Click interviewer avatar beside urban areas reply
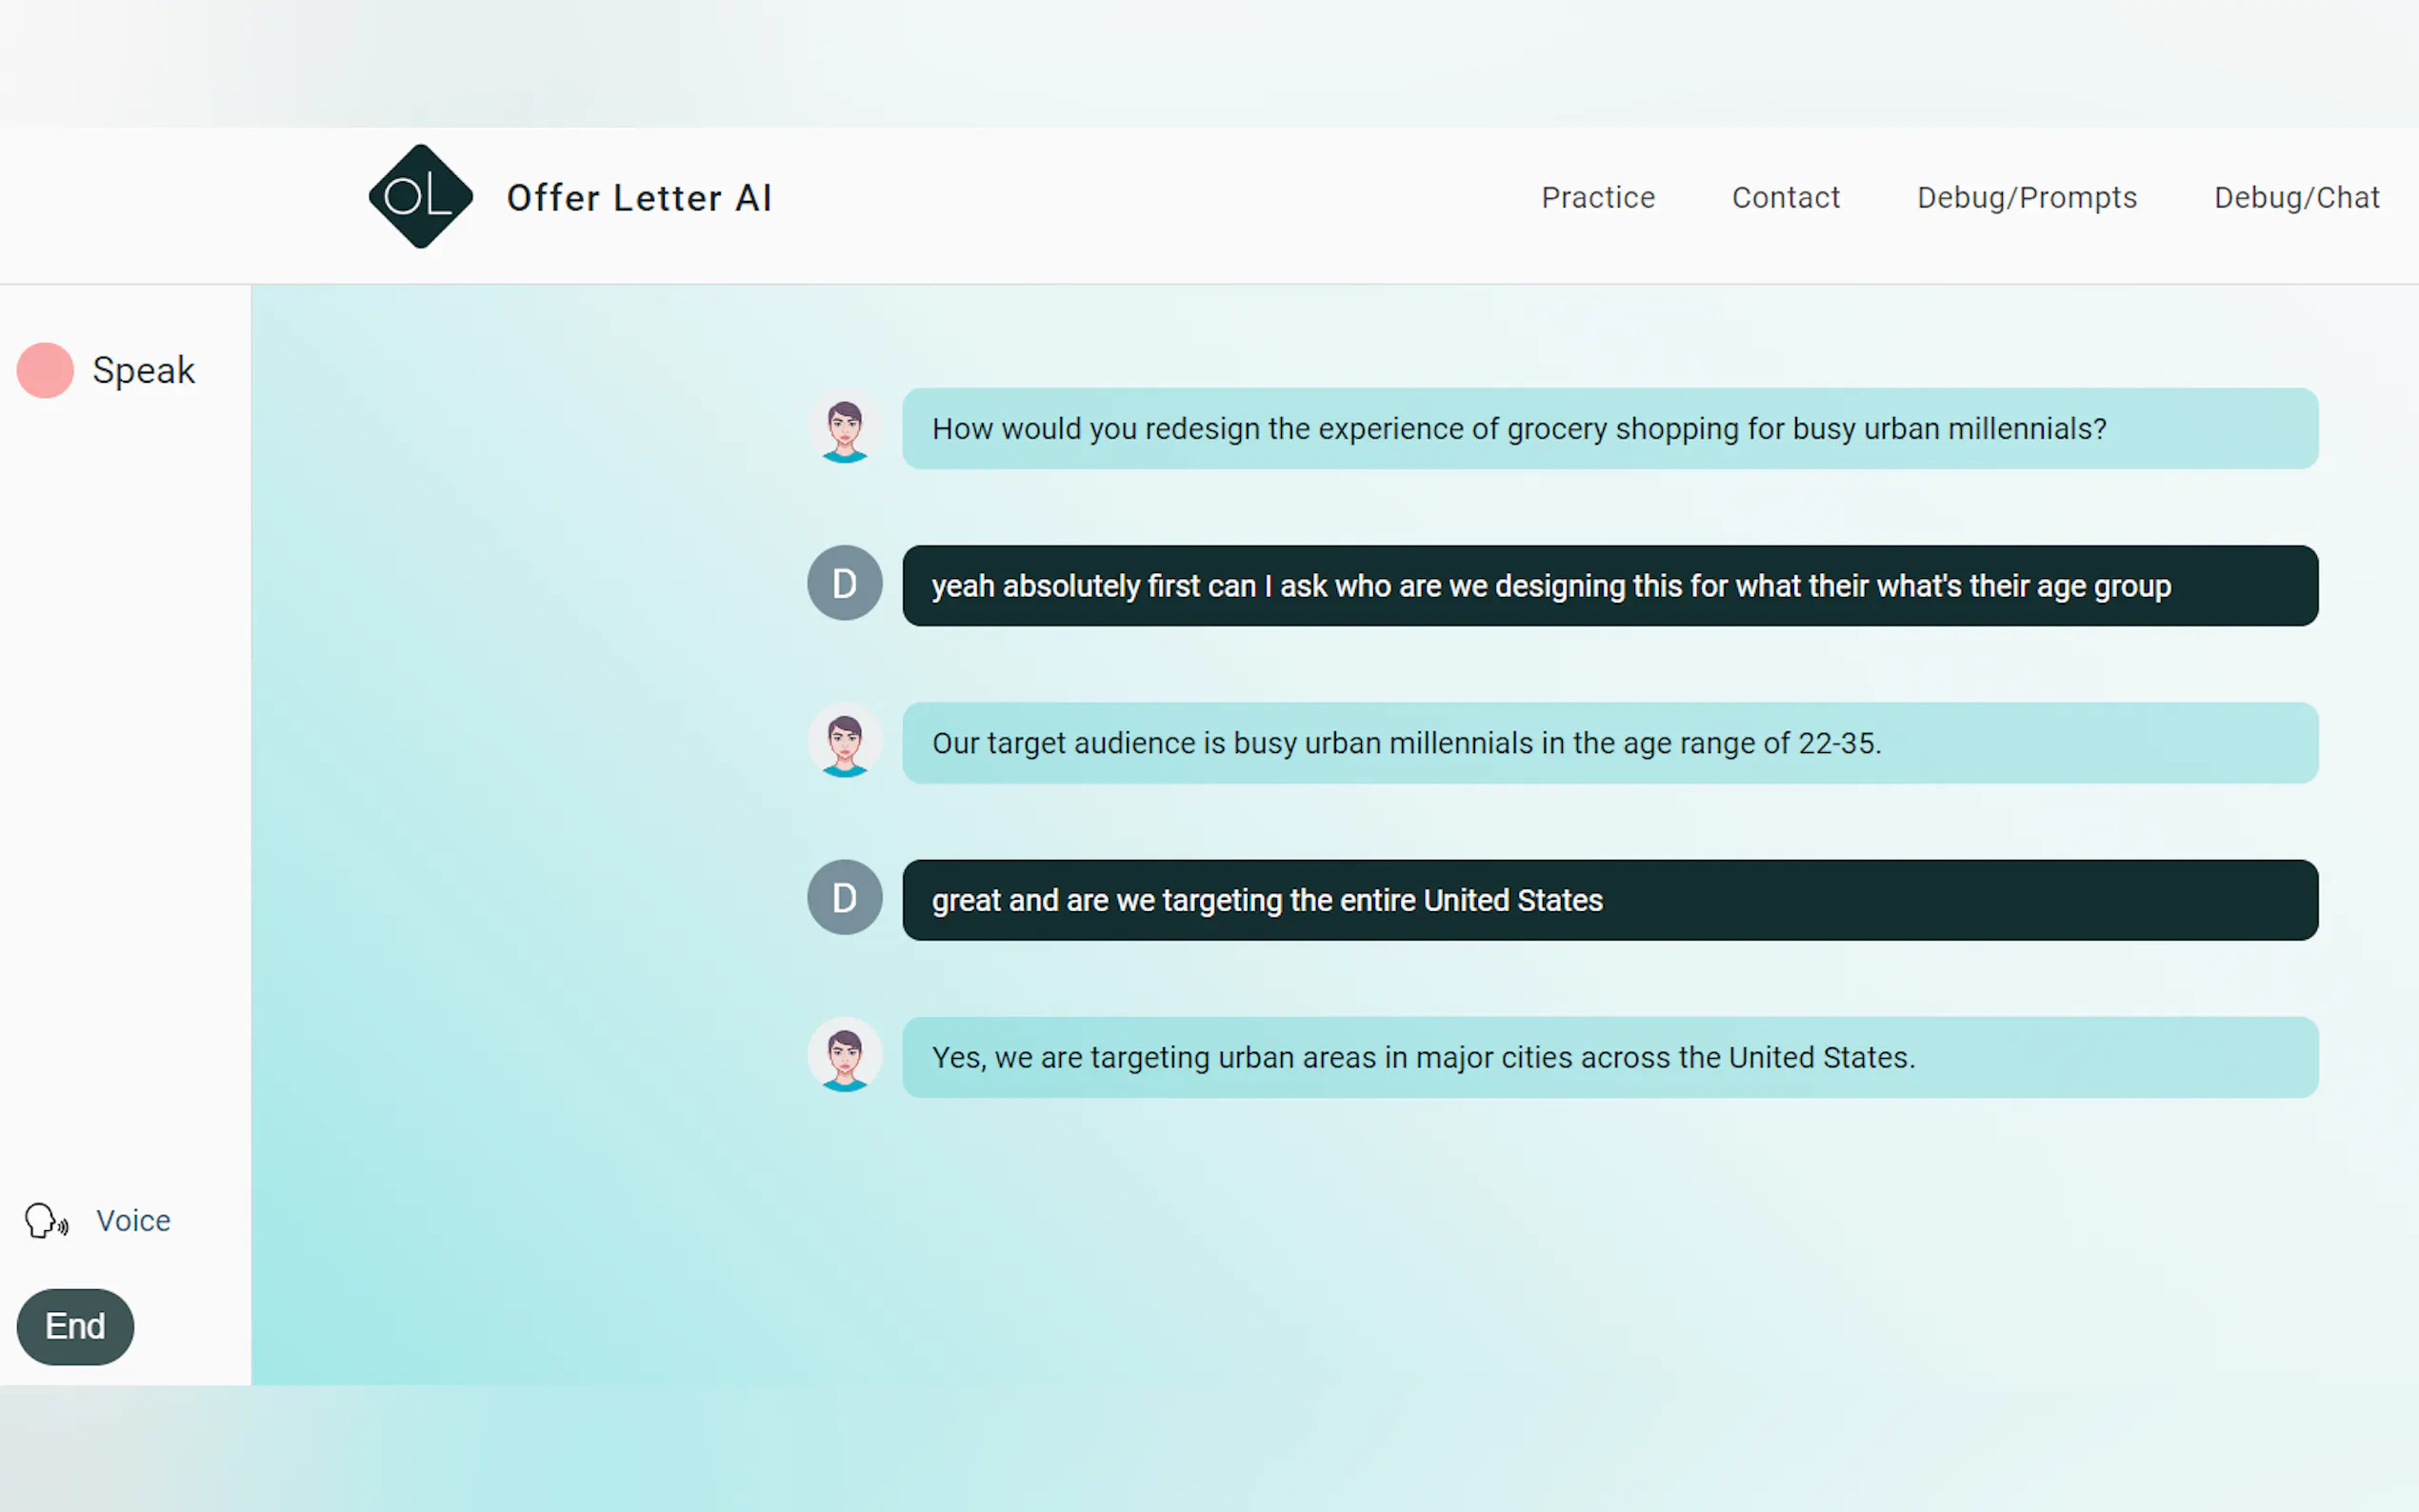Image resolution: width=2419 pixels, height=1512 pixels. point(844,1057)
